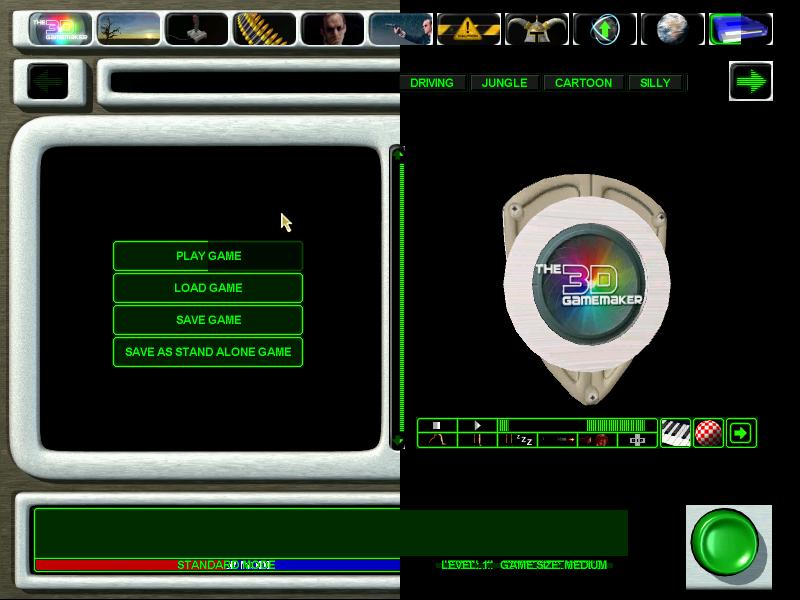Click the LEVEL 1 status text

click(467, 565)
